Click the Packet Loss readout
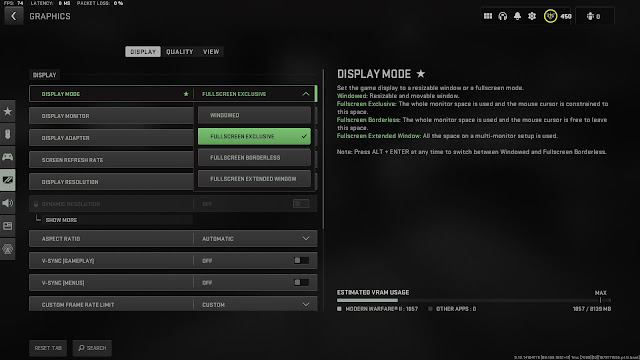Viewport: 640px width, 360px height. (x=100, y=3)
